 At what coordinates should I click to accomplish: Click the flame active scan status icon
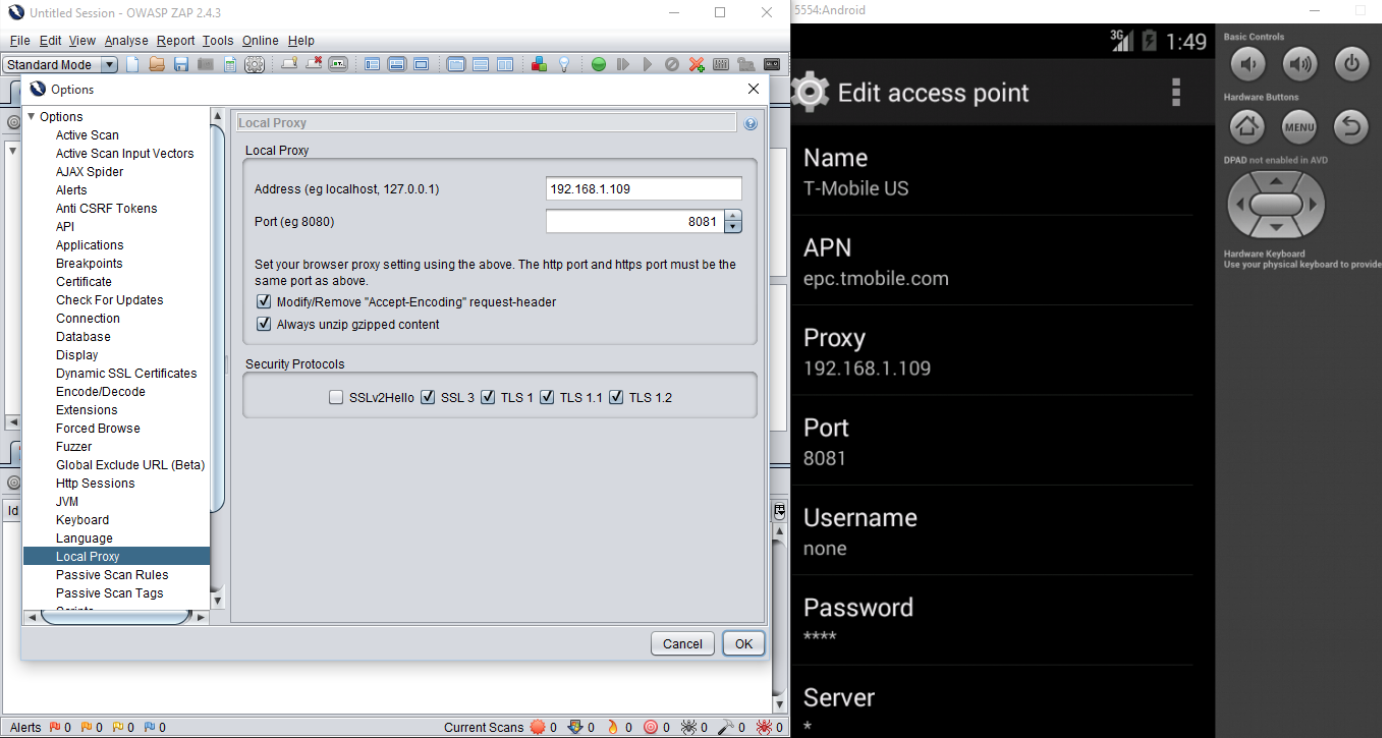613,727
